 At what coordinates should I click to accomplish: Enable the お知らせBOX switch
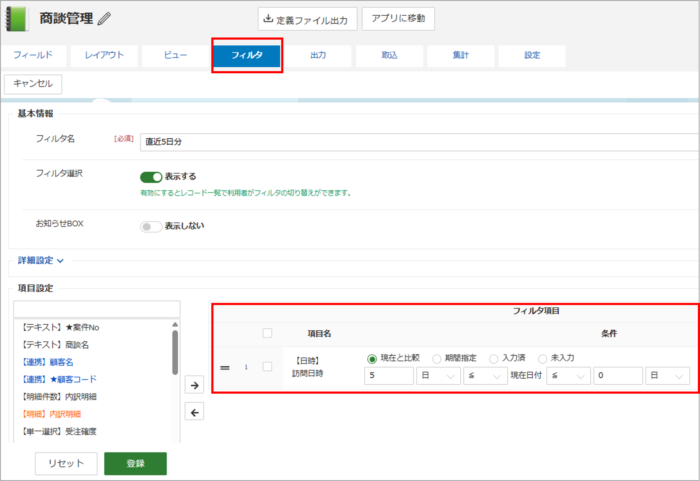(151, 226)
